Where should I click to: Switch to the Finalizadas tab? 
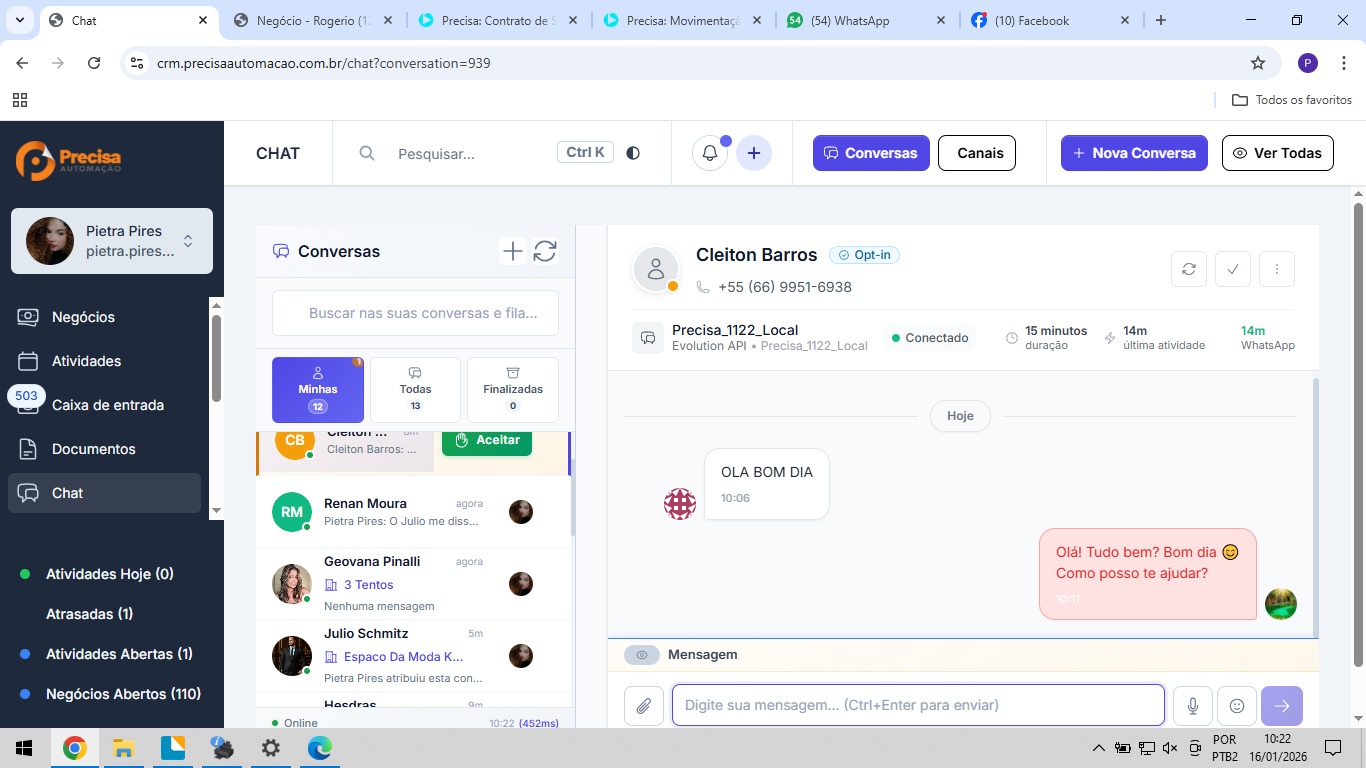(512, 390)
